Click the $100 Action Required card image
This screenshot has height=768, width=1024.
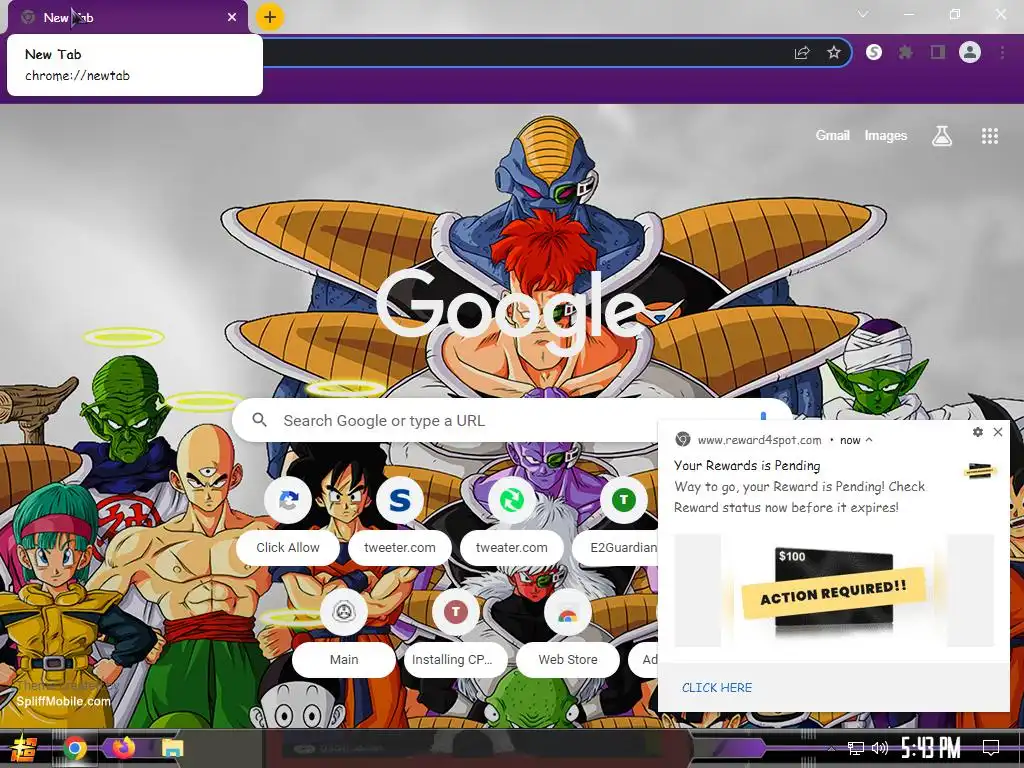(x=834, y=591)
